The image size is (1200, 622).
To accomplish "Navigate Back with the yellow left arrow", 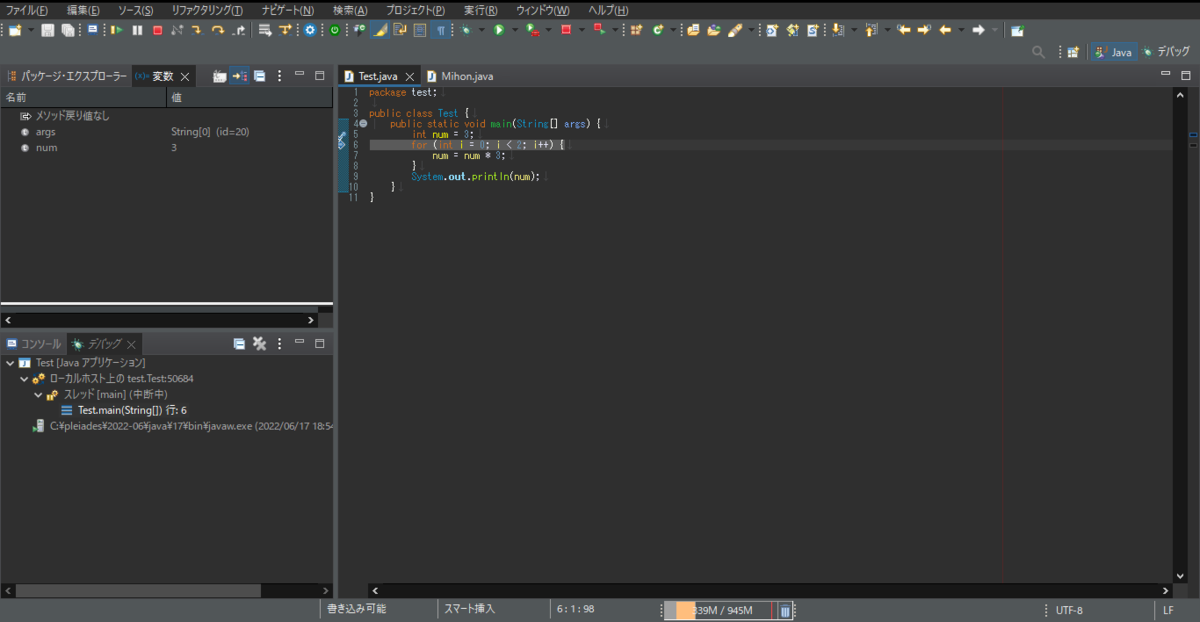I will [945, 30].
